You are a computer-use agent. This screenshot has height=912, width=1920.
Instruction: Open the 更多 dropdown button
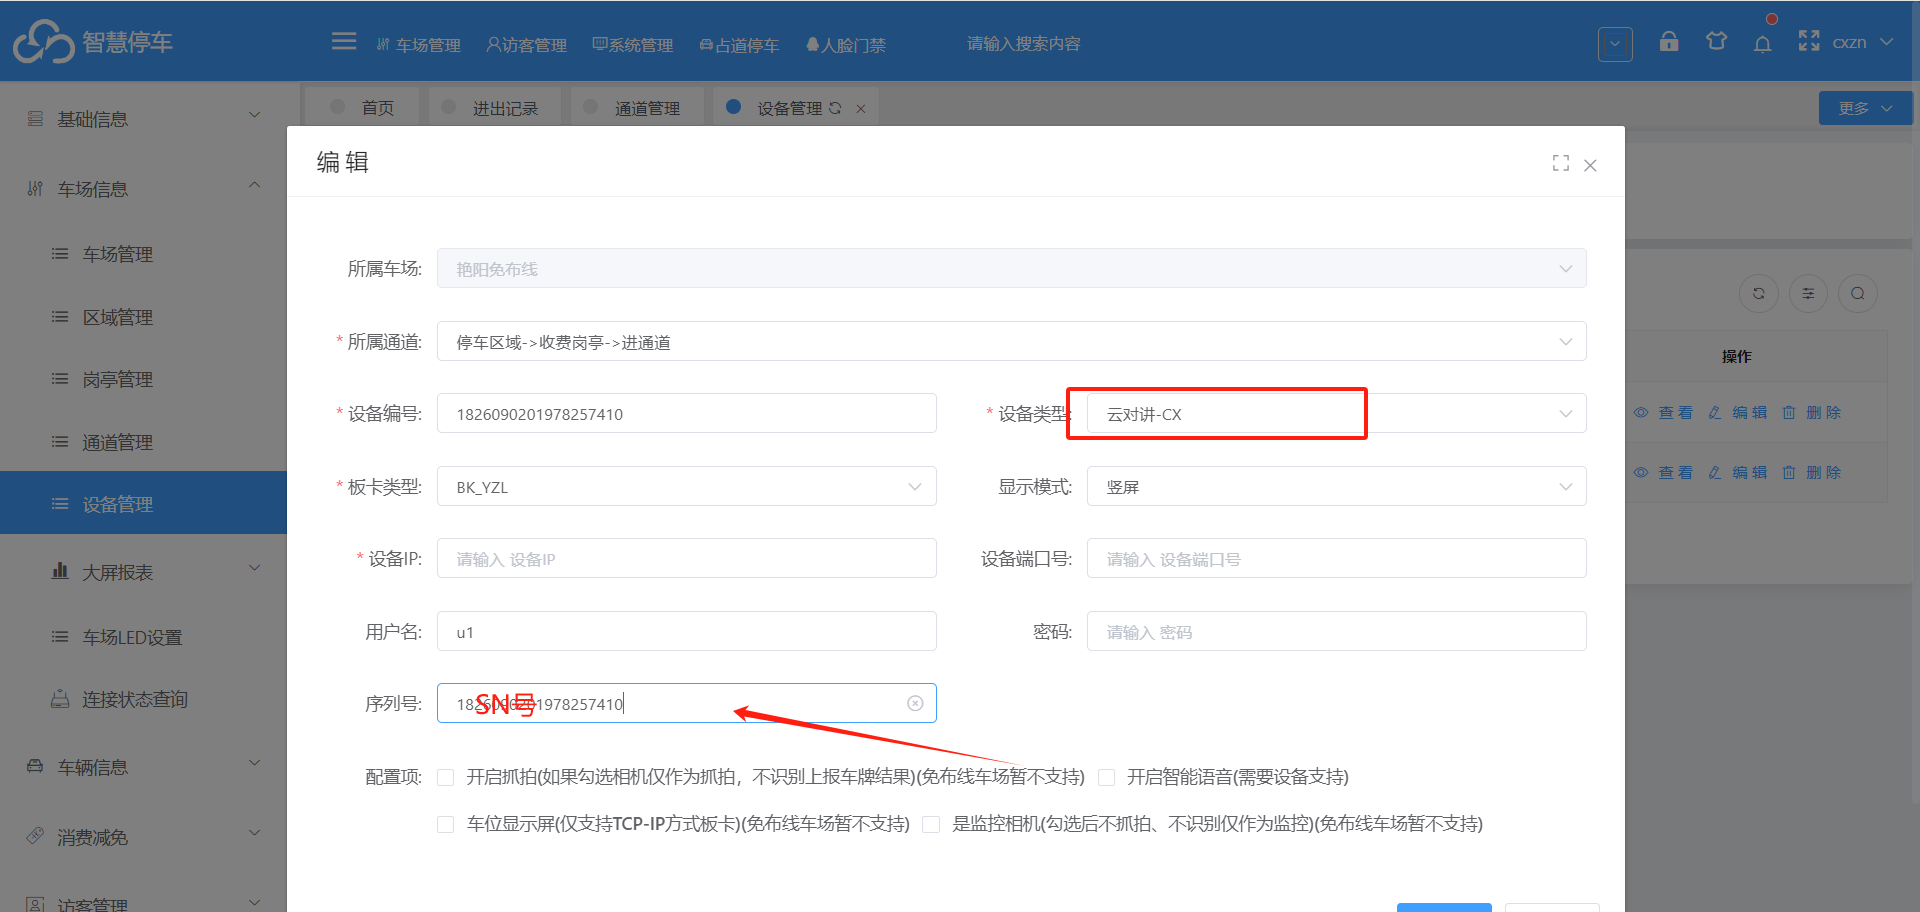point(1864,108)
